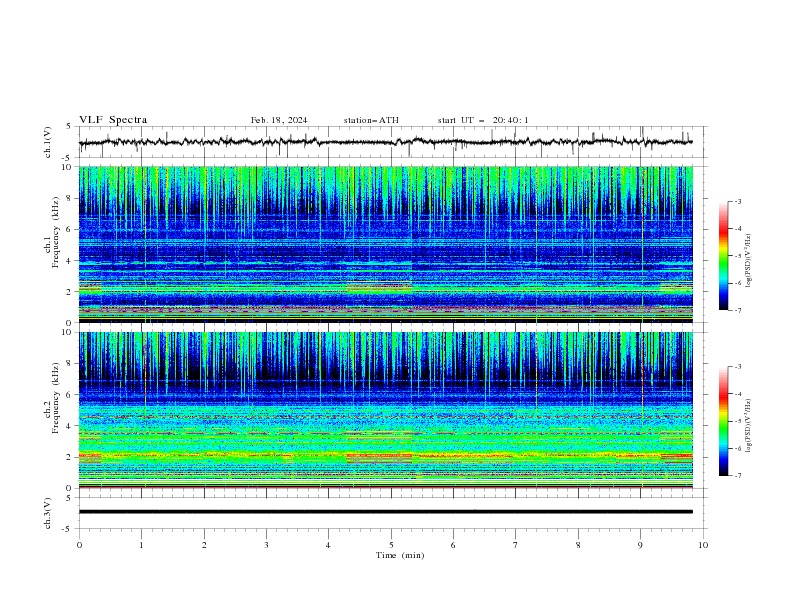Screen dimensions: 792x612
Task: Click the ch.1 voltage waveform trace
Action: pyautogui.click(x=385, y=142)
